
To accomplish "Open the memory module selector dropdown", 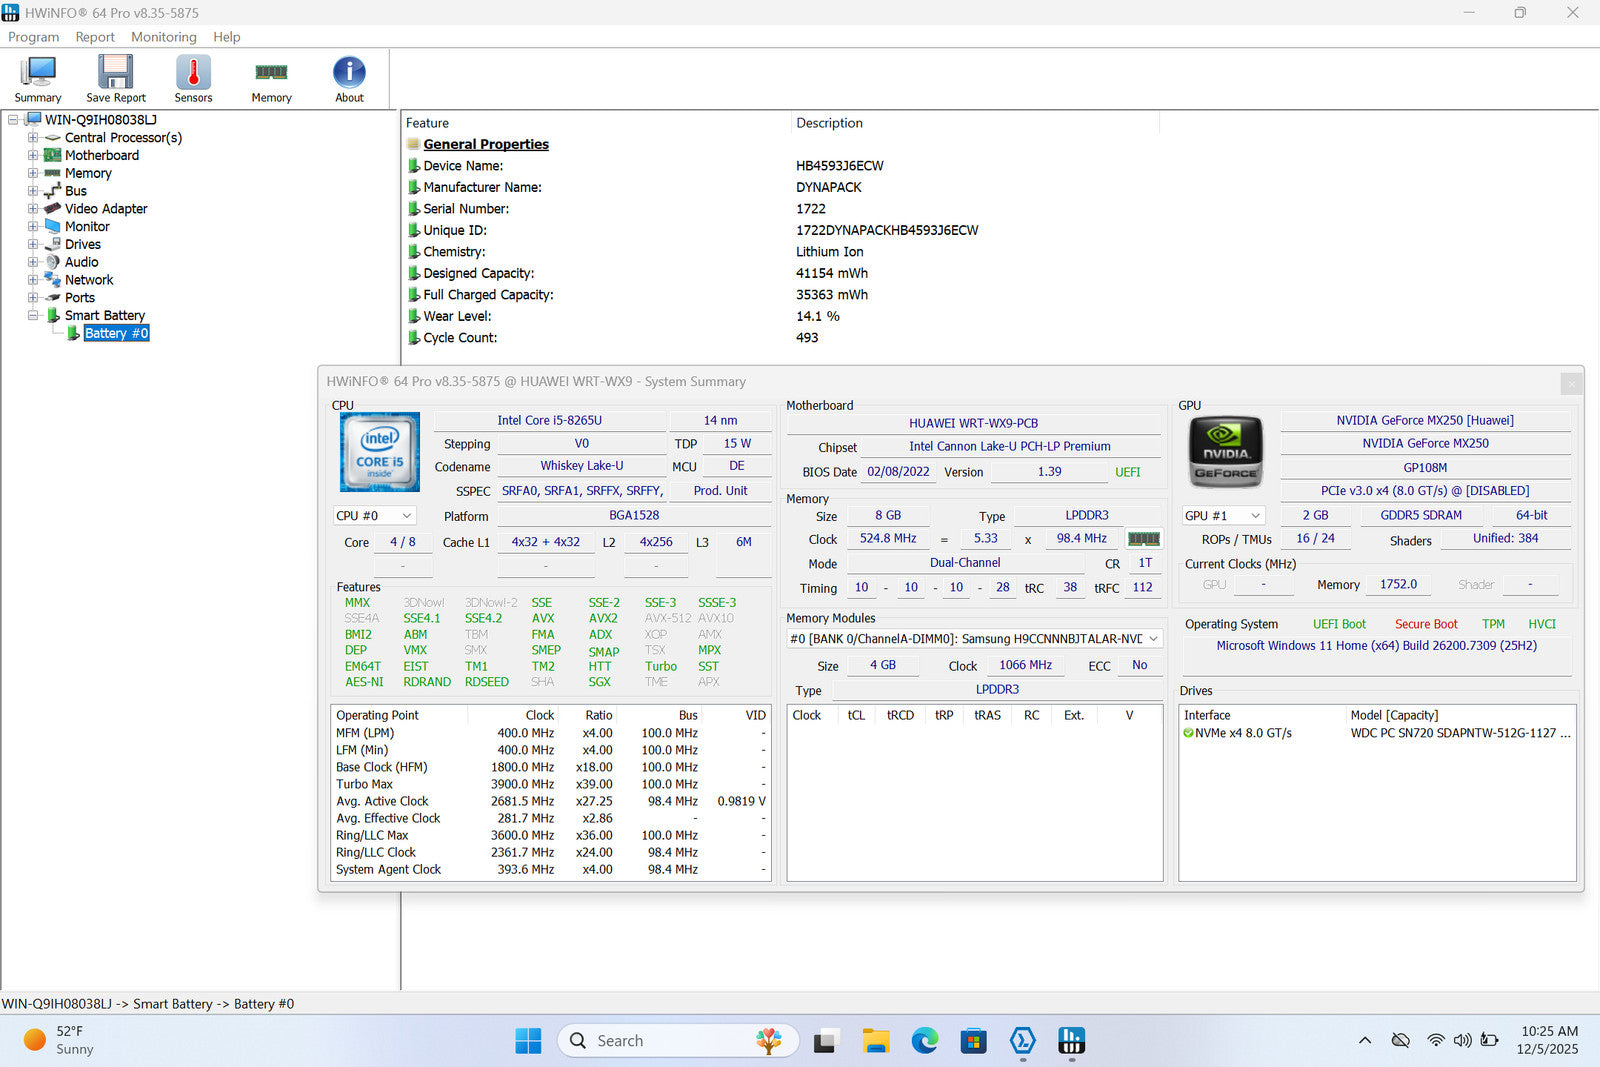I will point(975,639).
